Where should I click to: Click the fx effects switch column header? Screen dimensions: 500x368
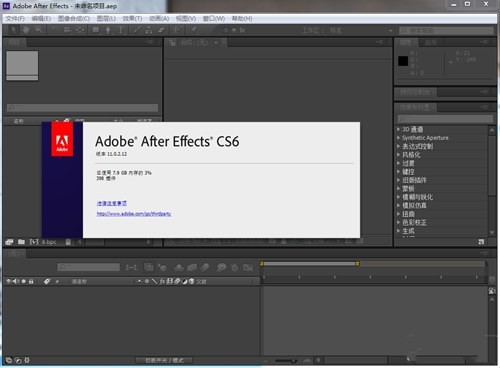(162, 281)
